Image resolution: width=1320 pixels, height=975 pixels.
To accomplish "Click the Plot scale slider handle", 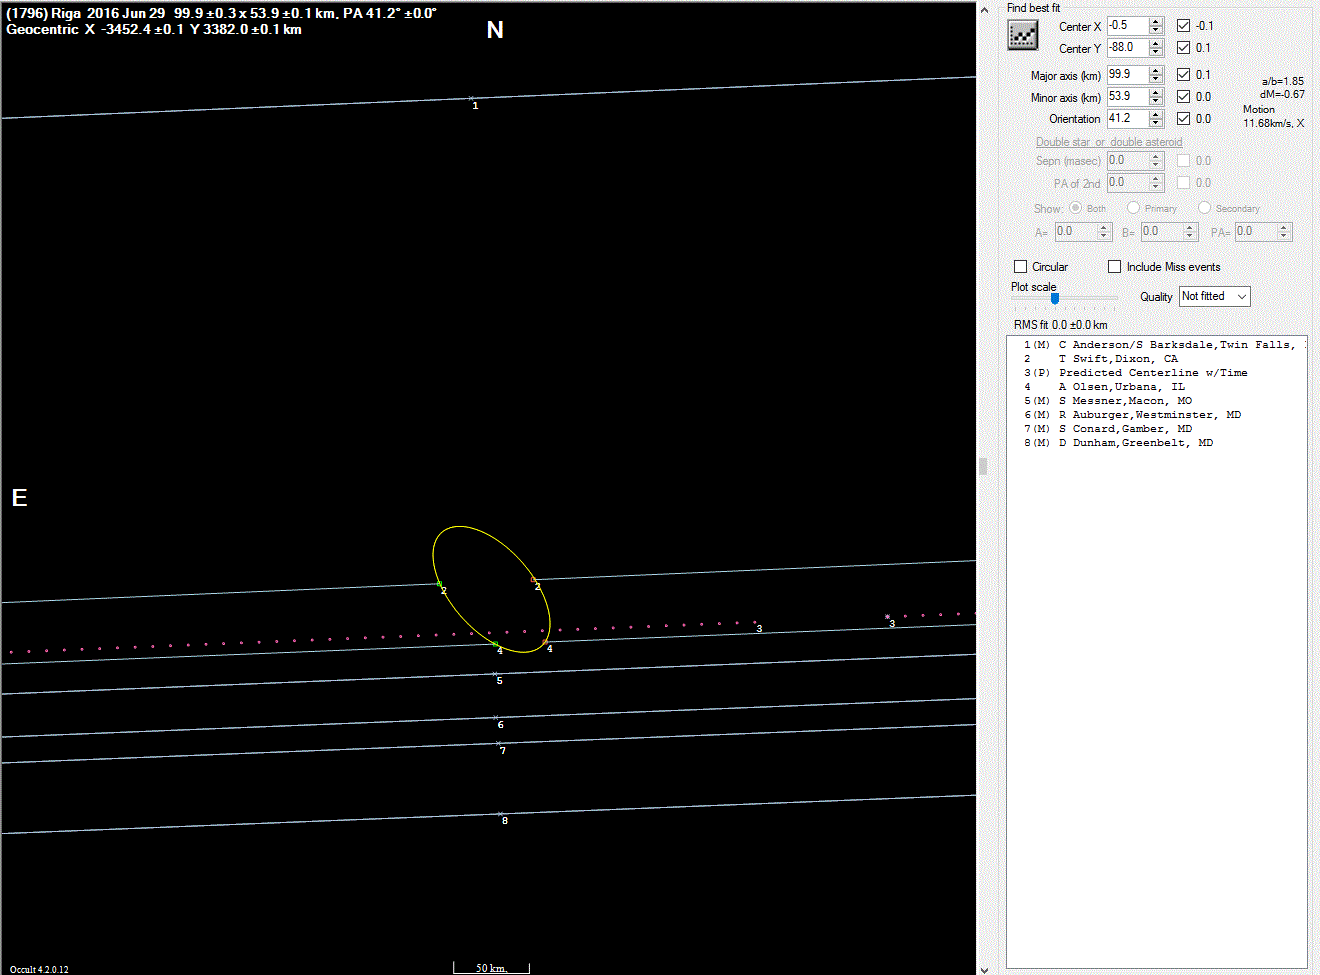I will pos(1055,298).
